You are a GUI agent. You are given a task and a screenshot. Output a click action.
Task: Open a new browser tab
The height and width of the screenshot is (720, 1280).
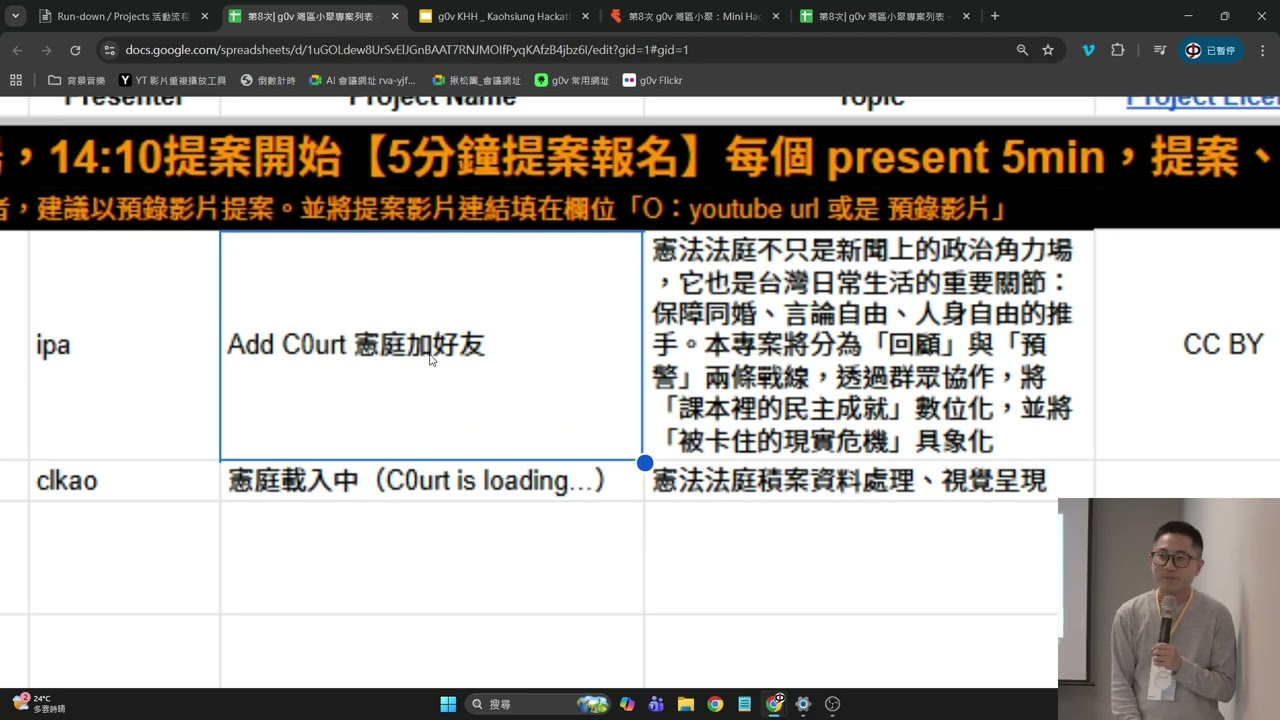994,16
